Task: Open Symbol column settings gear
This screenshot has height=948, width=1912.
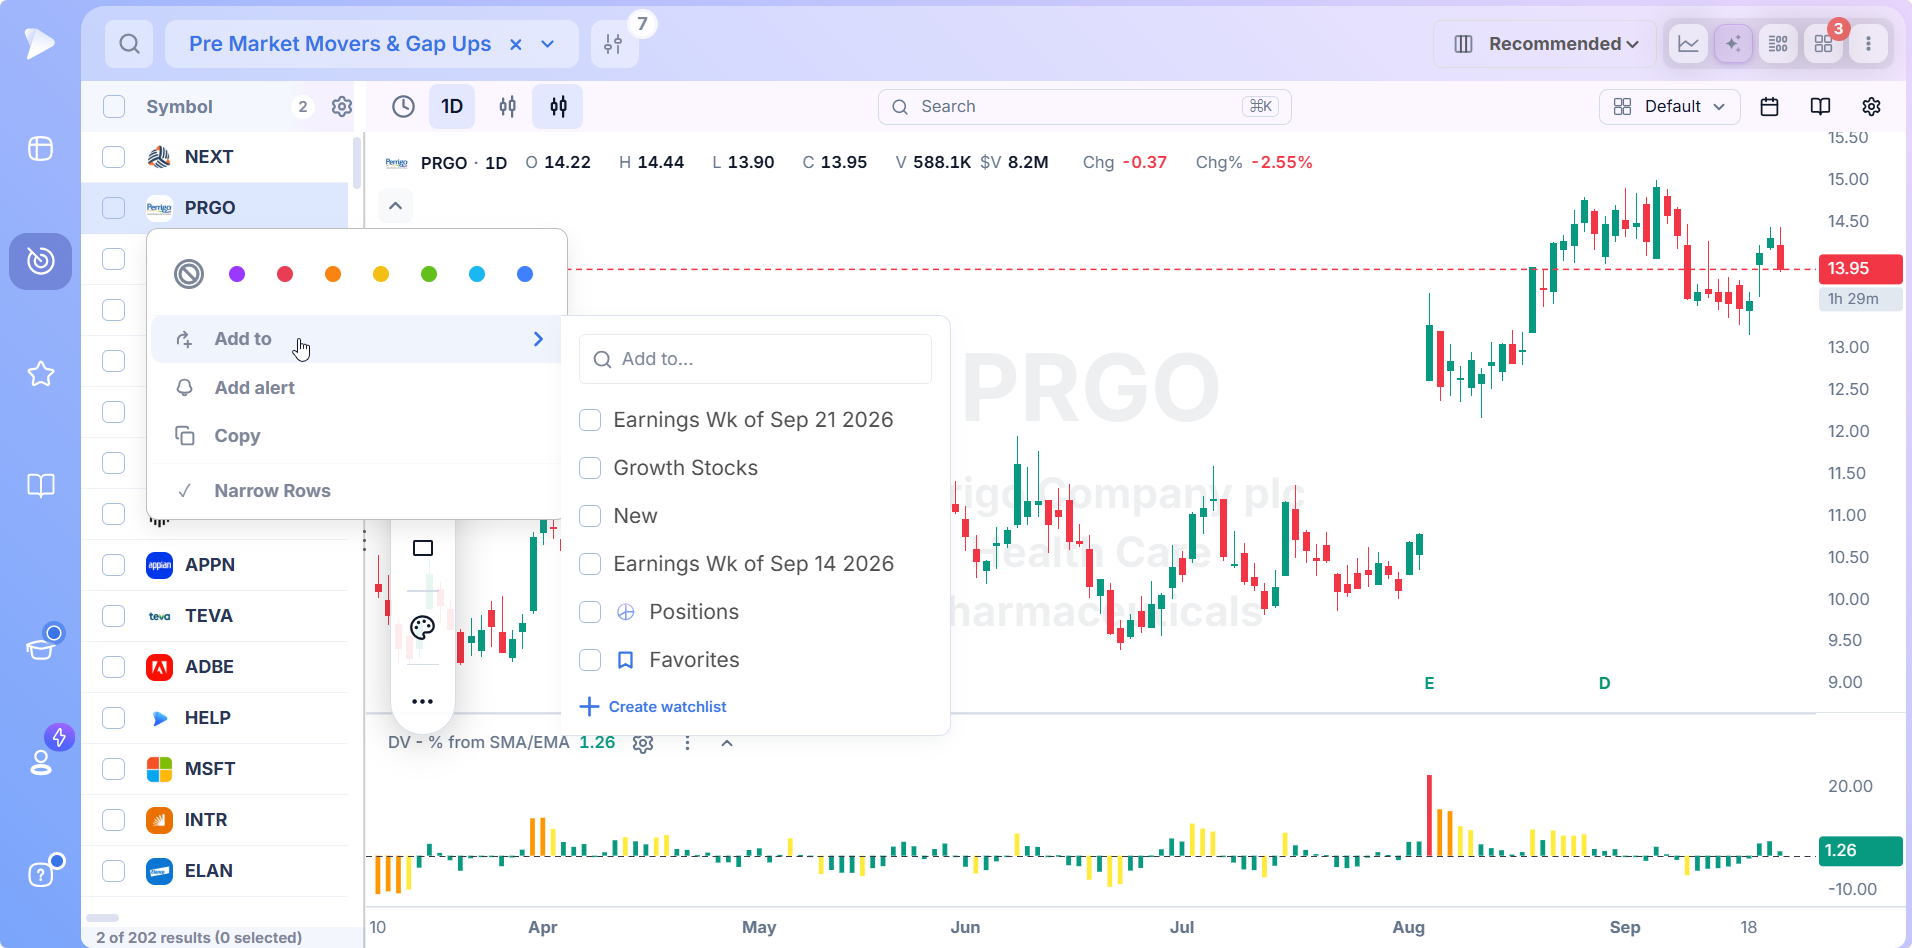Action: coord(342,107)
